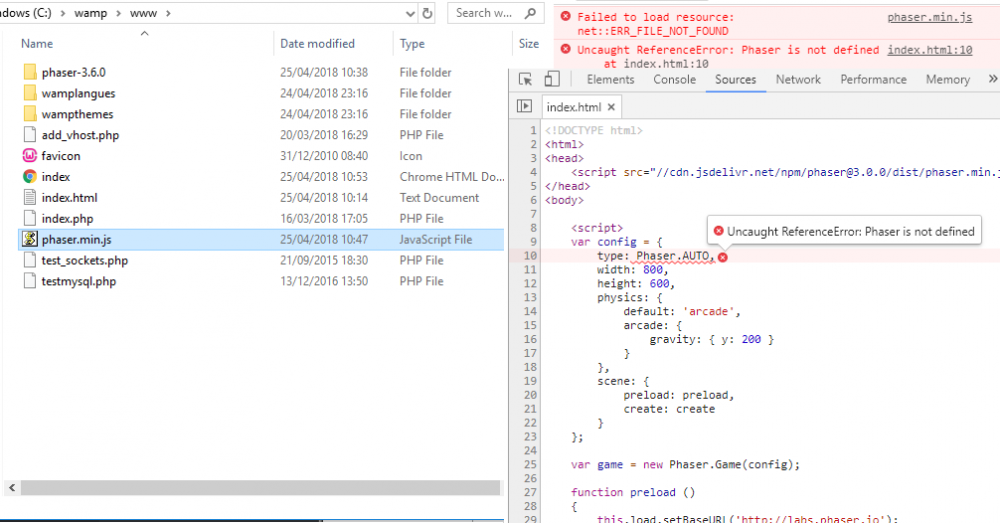Click the left arrow of the horizontal scrollbar

coord(12,488)
